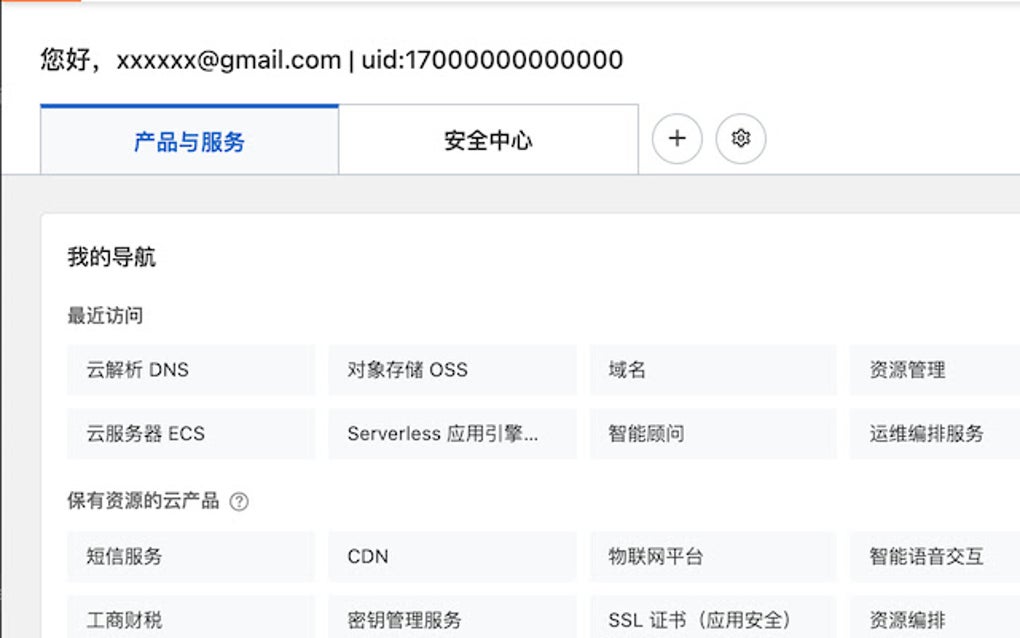Click the 最近访问 label
This screenshot has width=1020, height=638.
point(105,316)
